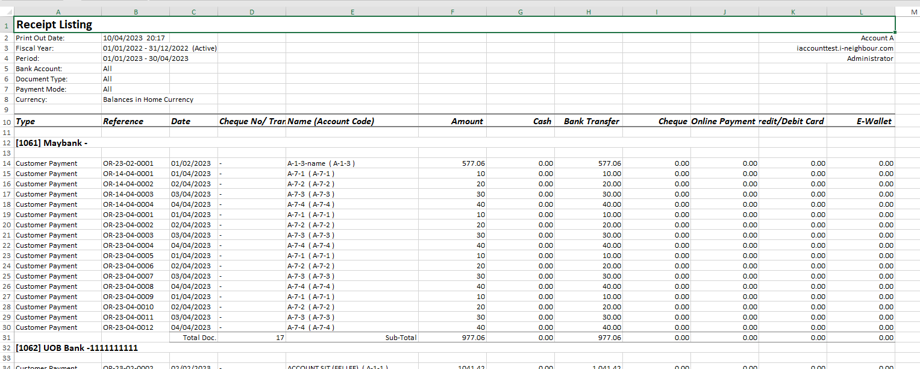
Task: Click the [1061] Maybank group cell
Action: [x=58, y=143]
